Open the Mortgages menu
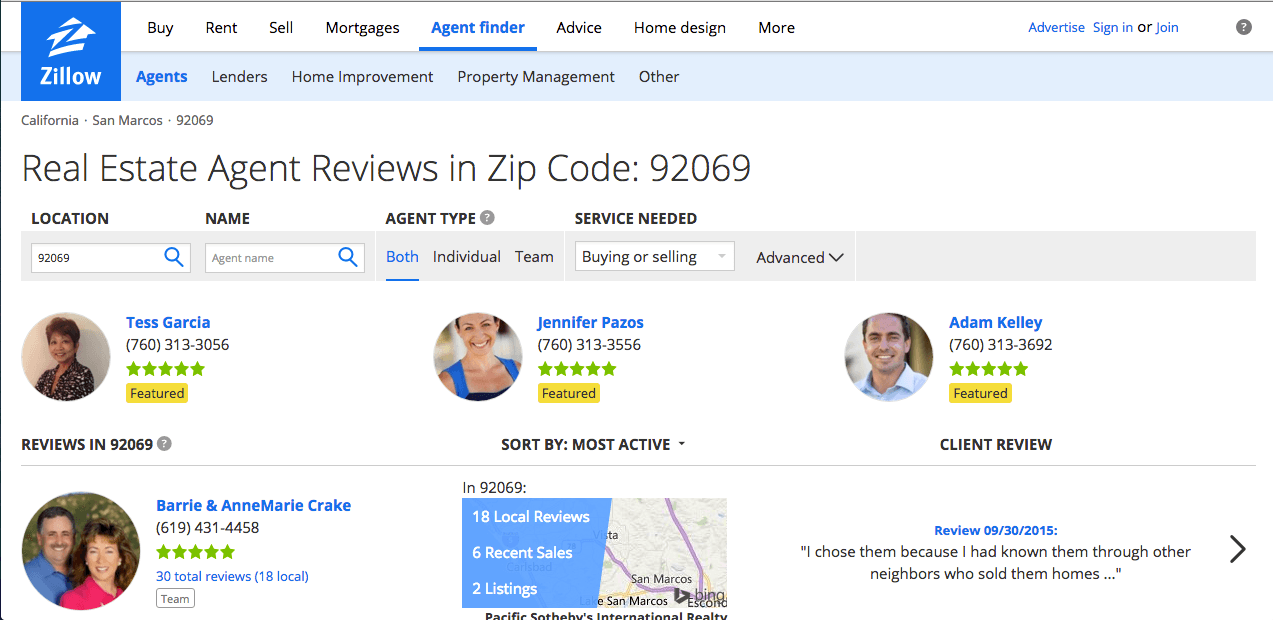1273x620 pixels. pos(362,27)
